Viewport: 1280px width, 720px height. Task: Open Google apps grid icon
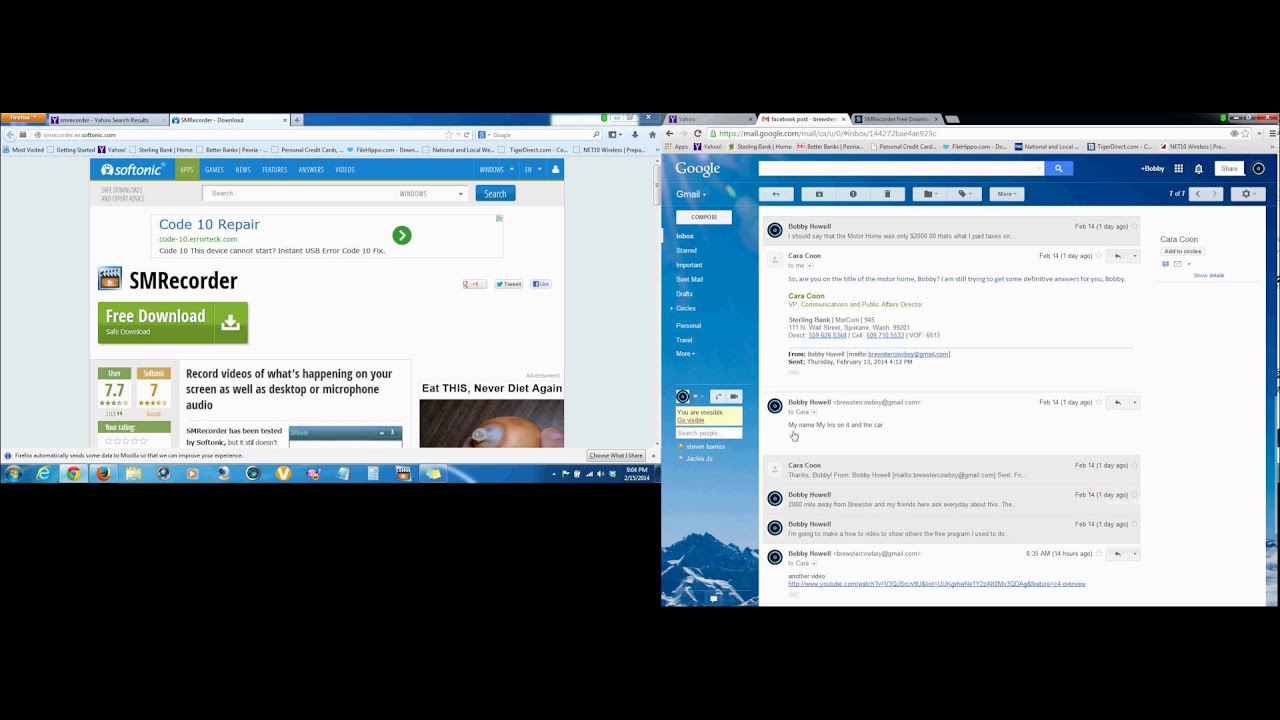coord(1179,169)
